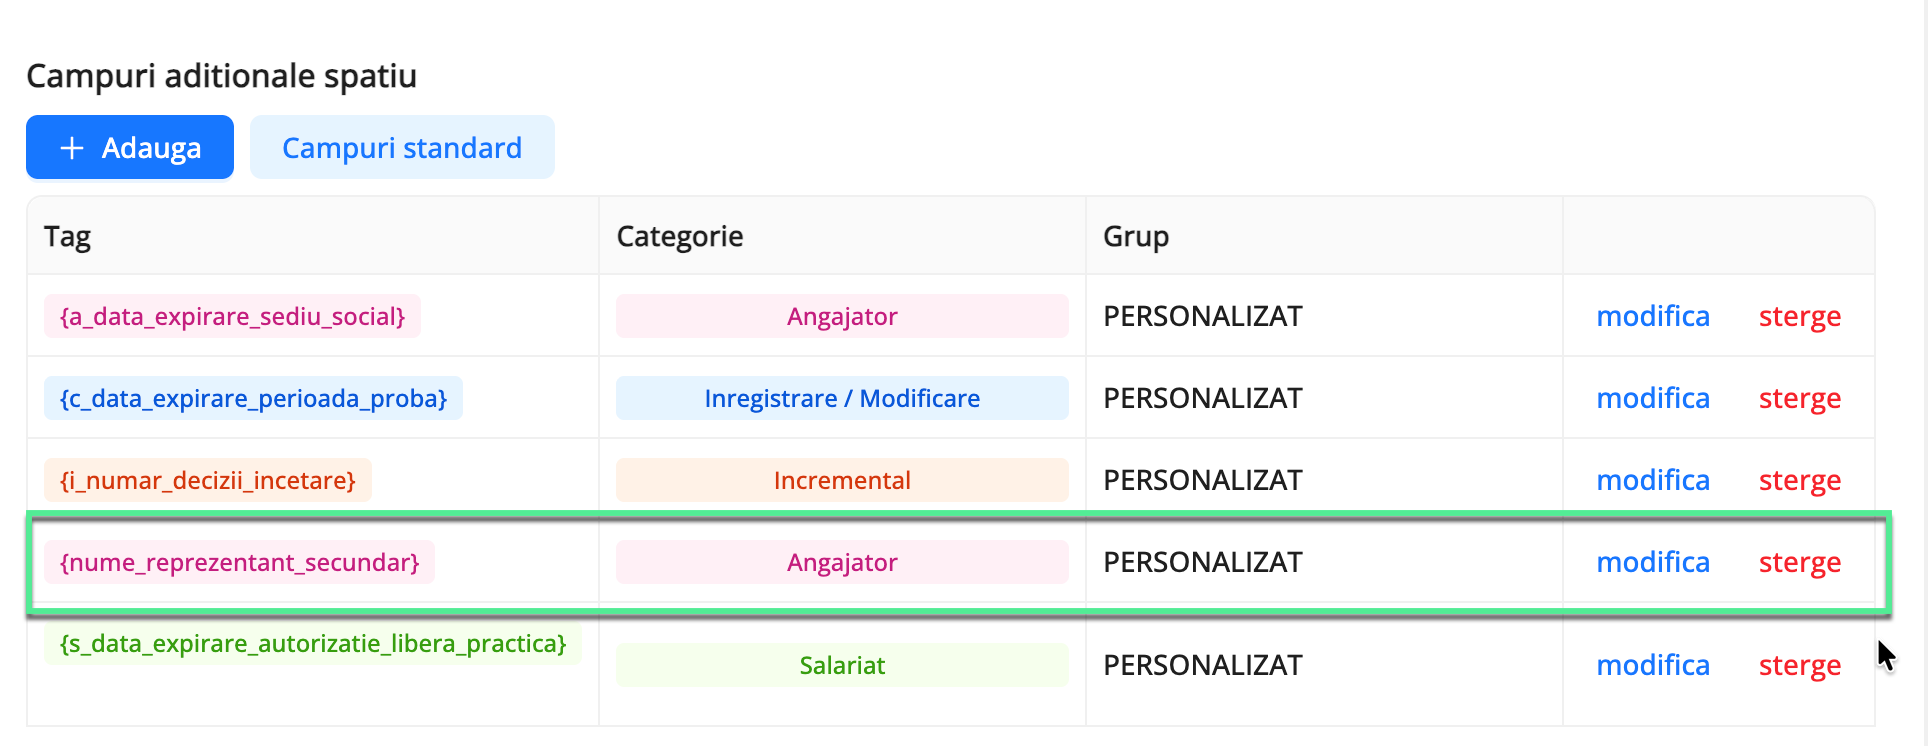Click the Inregistrare / Modificare category badge
Screen dimensions: 1928x746
point(841,397)
